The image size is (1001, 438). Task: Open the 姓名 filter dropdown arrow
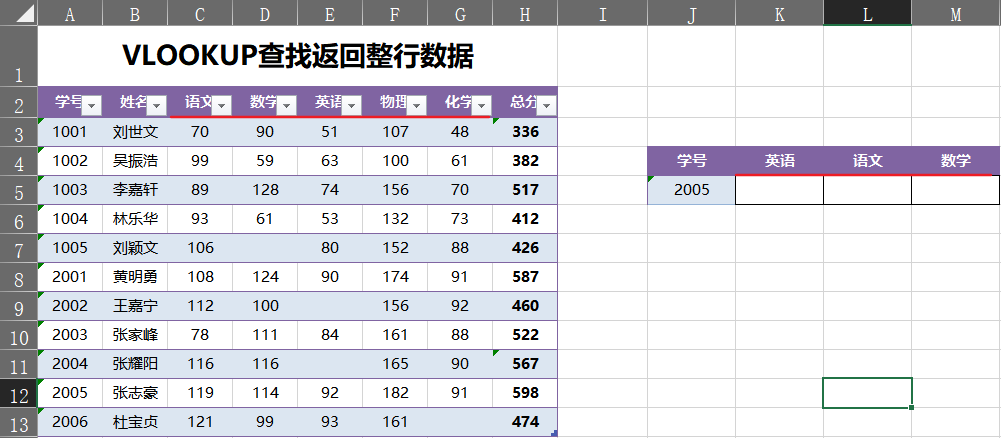pyautogui.click(x=157, y=105)
